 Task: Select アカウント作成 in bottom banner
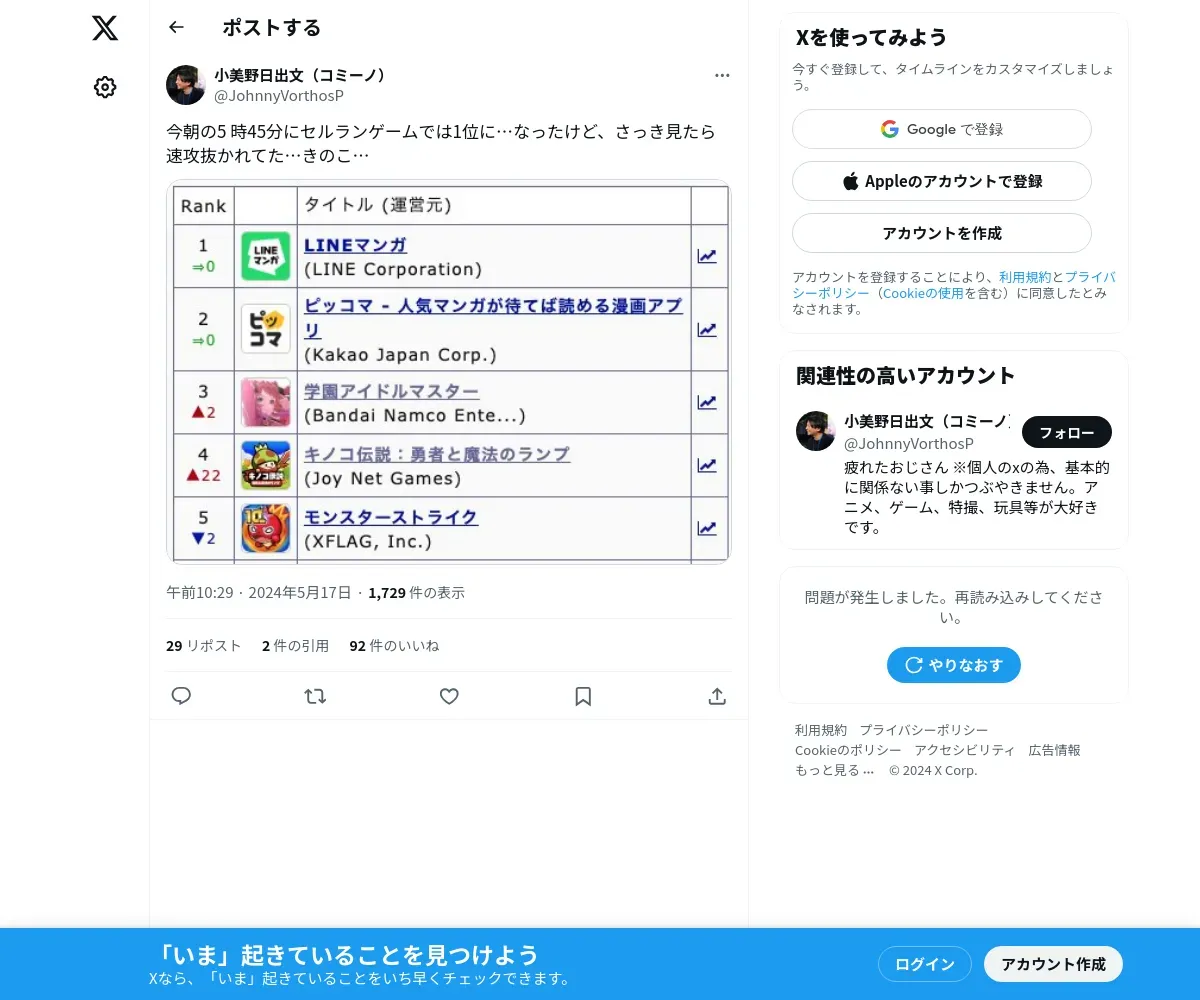[1054, 964]
